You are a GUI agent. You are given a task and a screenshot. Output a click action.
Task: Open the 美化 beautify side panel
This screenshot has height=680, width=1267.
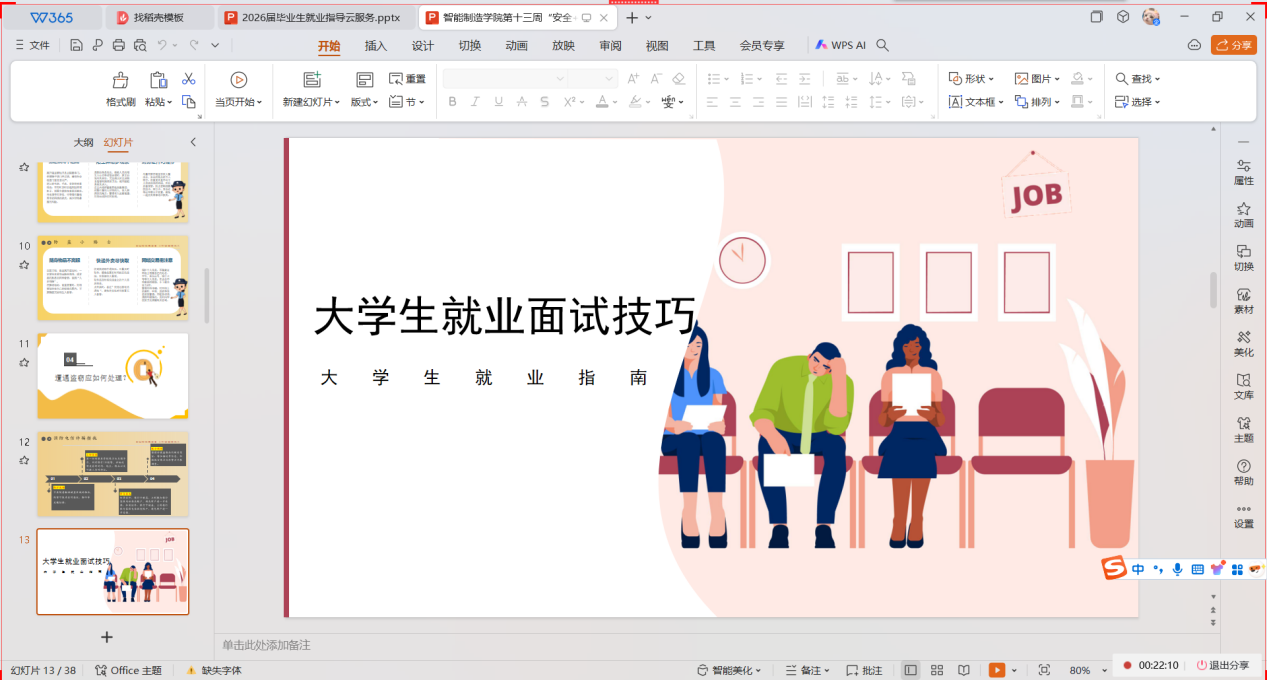(1243, 344)
